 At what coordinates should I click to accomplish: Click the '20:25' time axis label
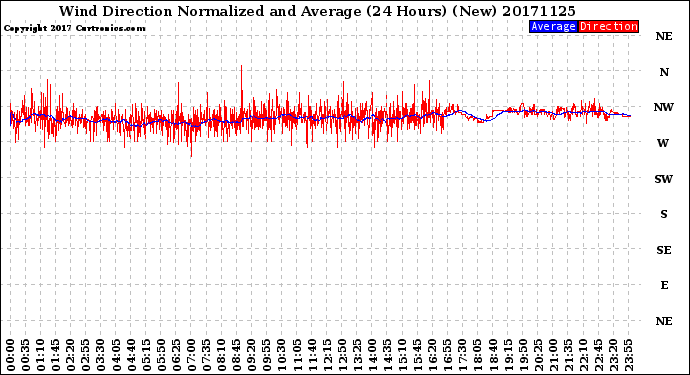tap(538, 355)
